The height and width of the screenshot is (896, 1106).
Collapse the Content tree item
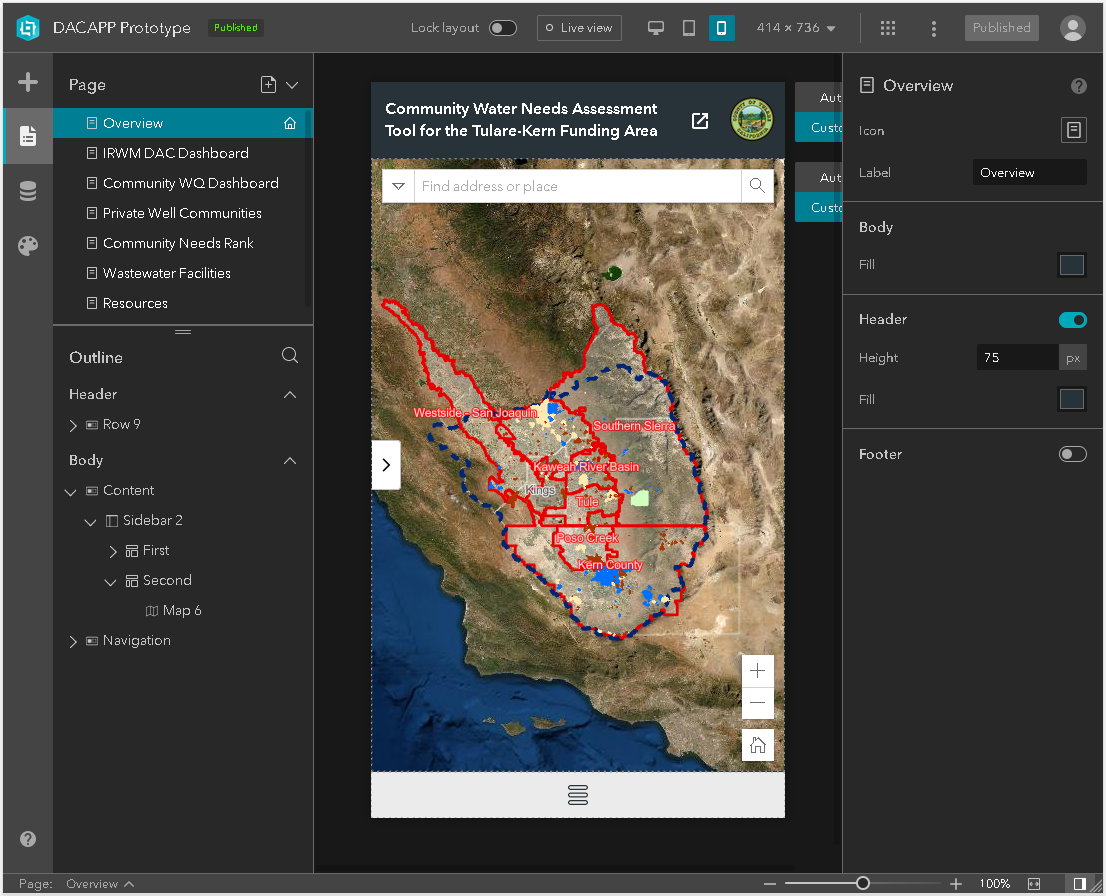71,492
